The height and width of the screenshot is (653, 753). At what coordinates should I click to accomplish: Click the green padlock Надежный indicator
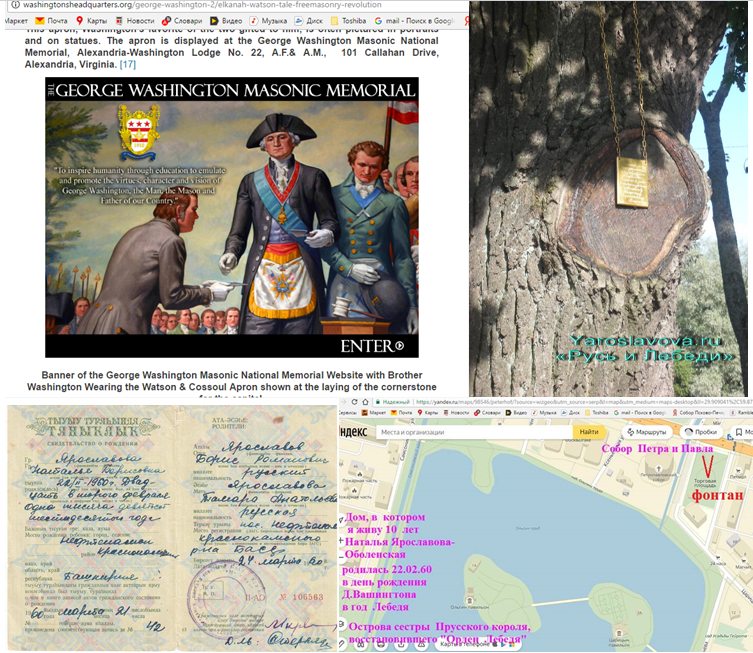tap(393, 402)
